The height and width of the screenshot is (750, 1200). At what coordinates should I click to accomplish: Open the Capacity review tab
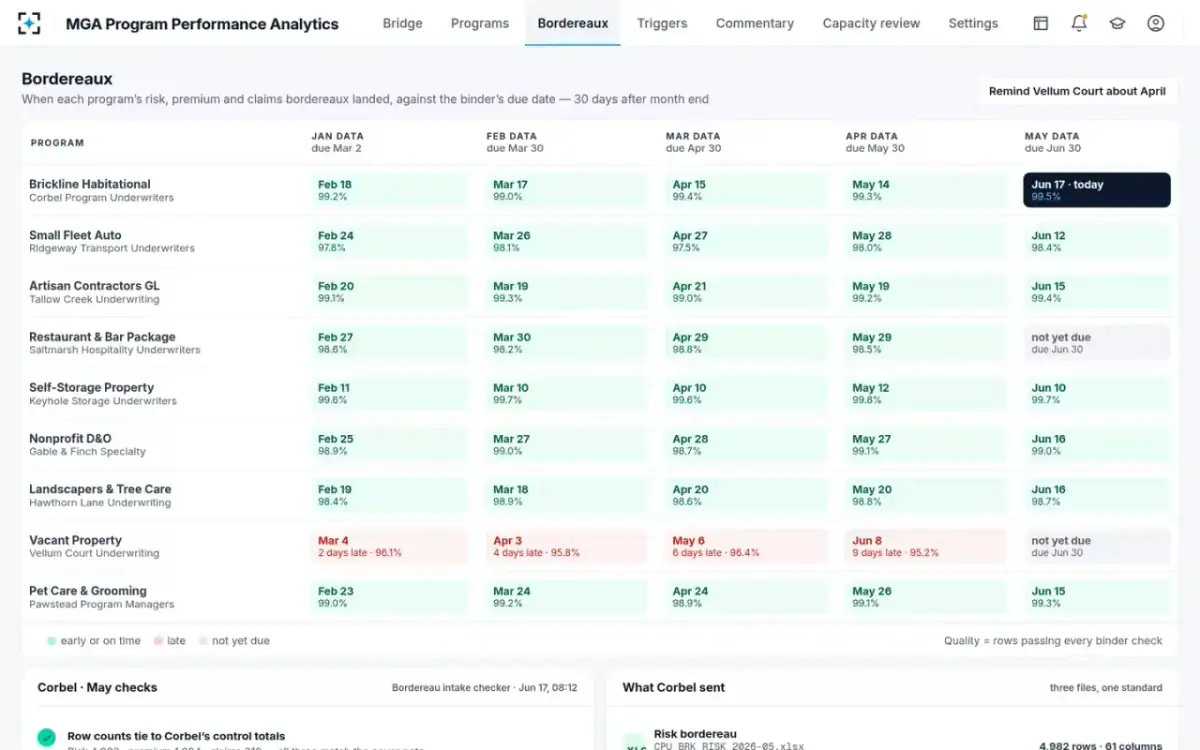point(871,23)
